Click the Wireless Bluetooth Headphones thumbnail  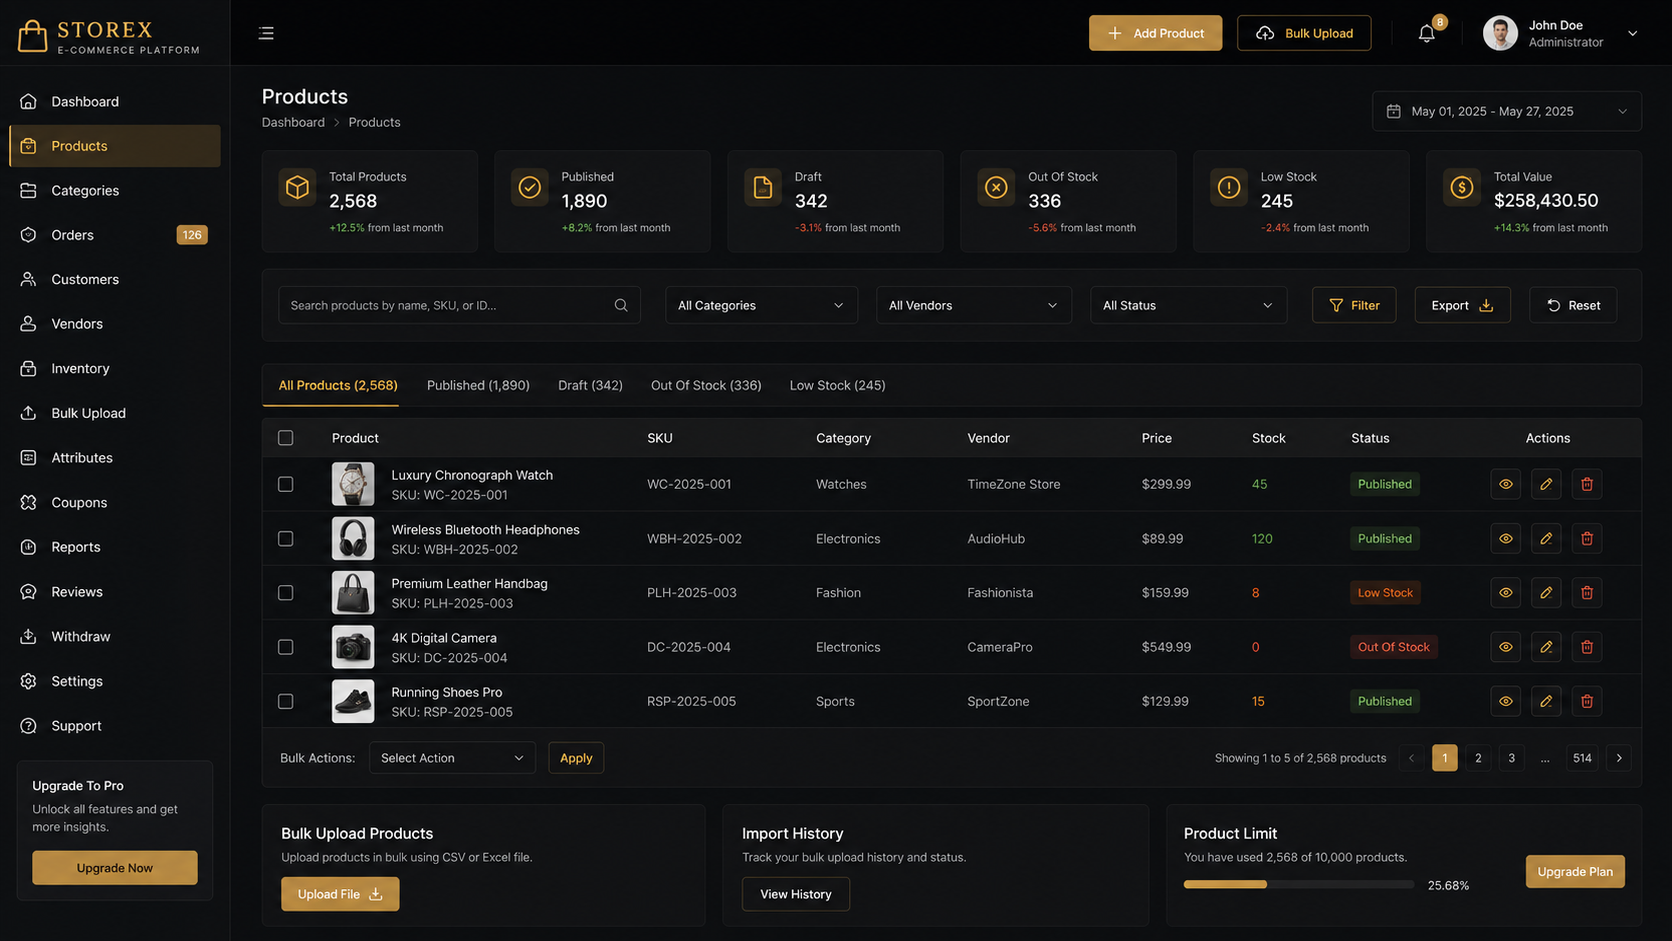353,538
